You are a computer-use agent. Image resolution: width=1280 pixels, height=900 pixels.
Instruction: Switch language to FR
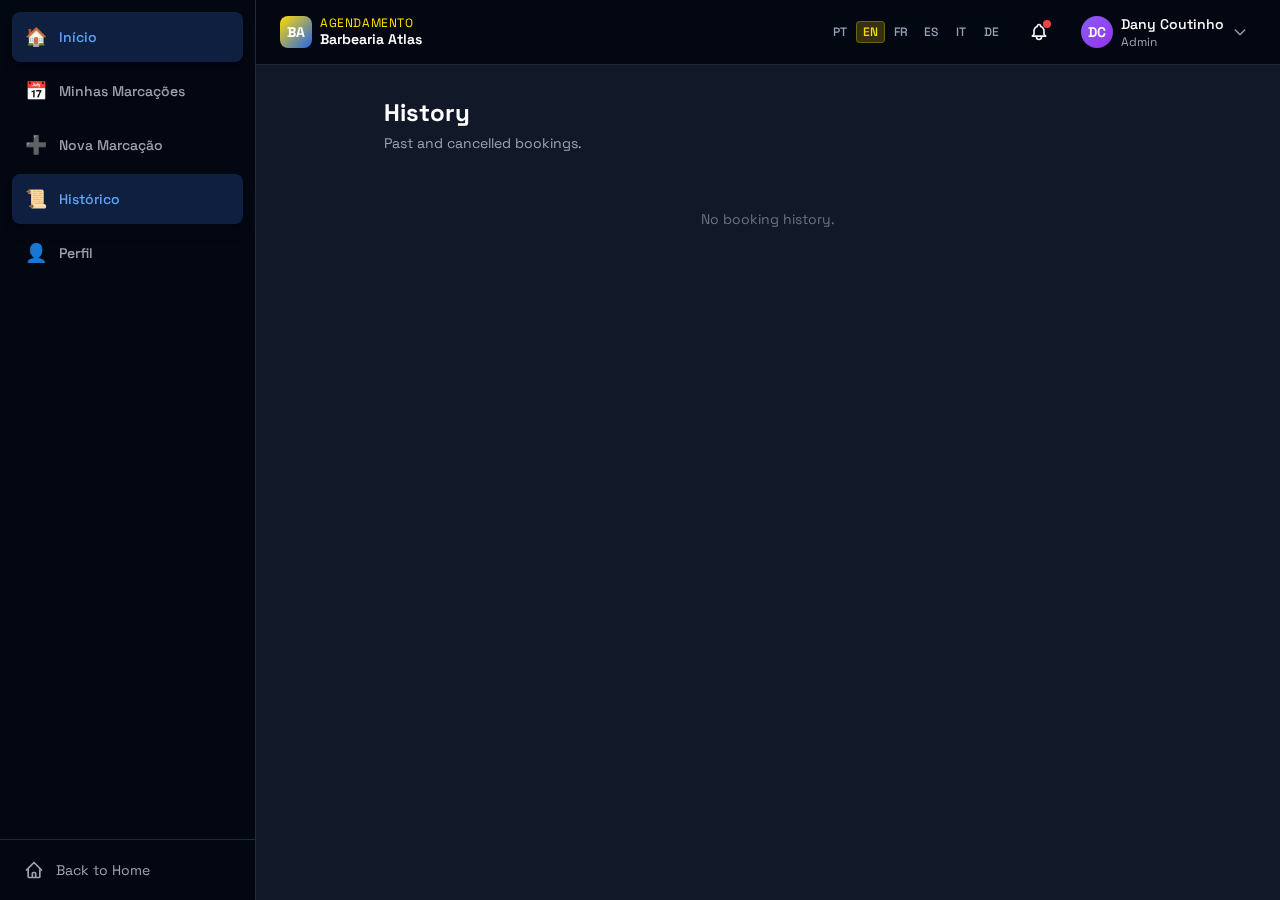point(901,32)
